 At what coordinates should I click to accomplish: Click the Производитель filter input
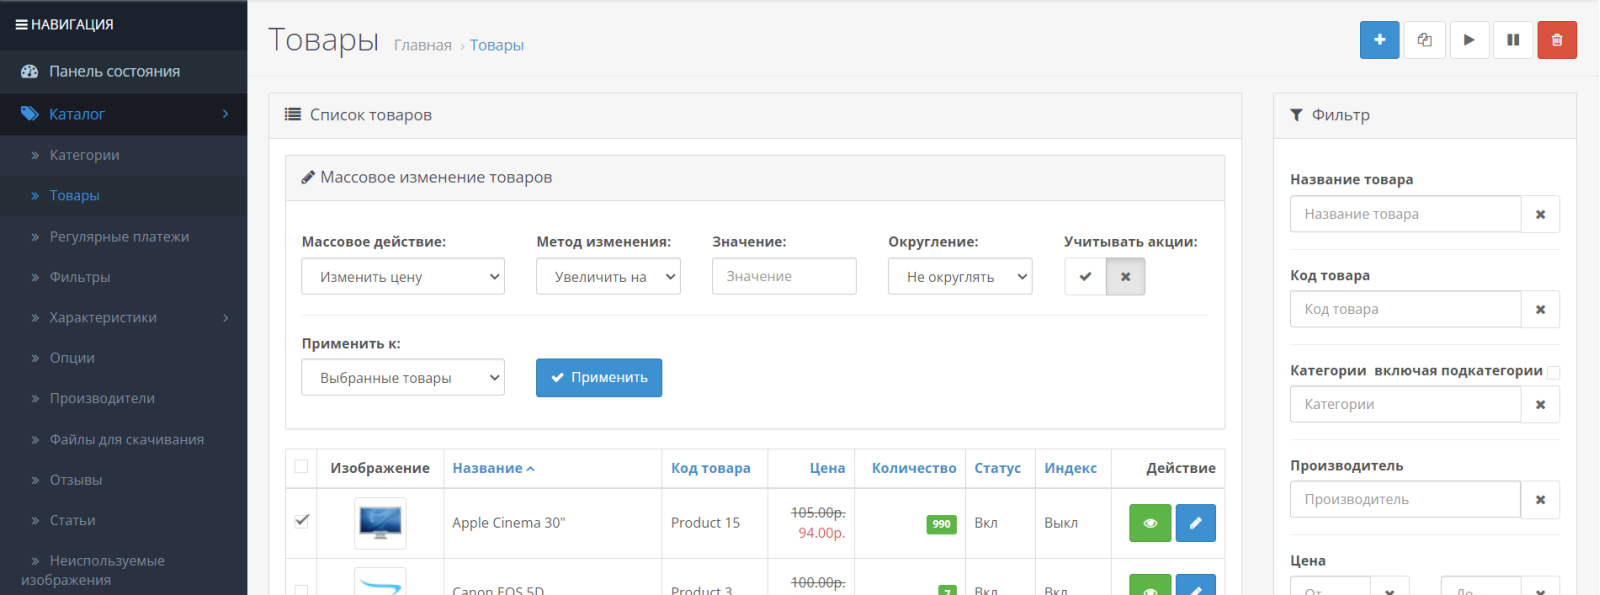tap(1406, 499)
